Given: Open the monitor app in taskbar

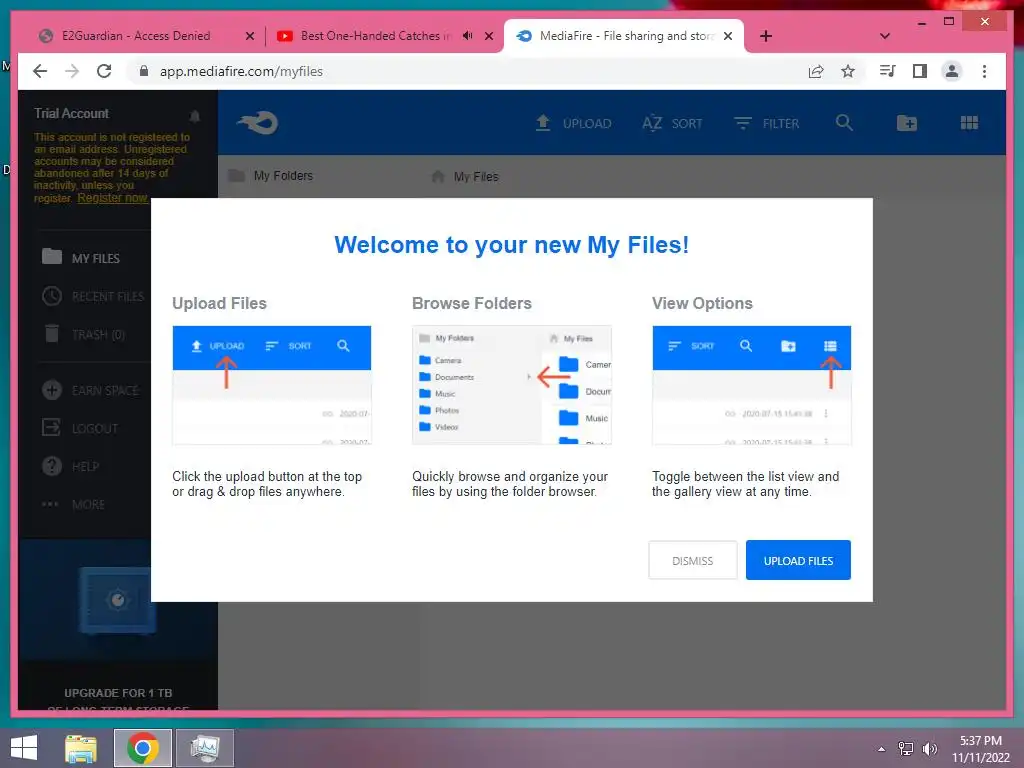Looking at the screenshot, I should click(x=204, y=748).
